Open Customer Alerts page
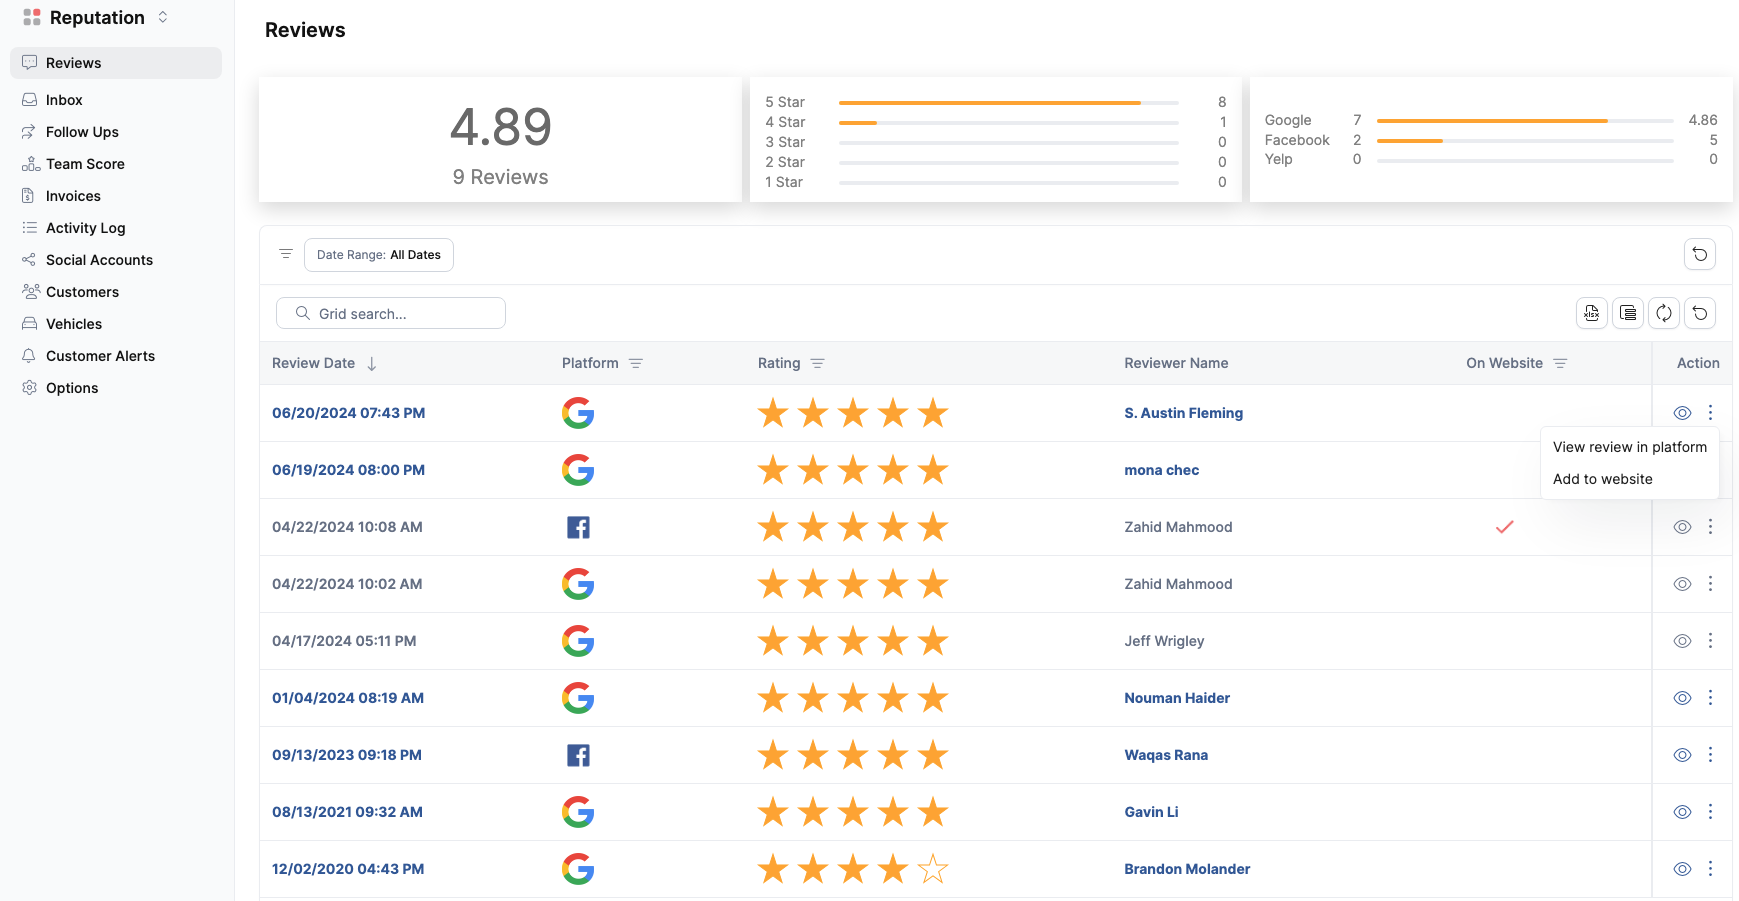This screenshot has width=1739, height=901. 100,356
